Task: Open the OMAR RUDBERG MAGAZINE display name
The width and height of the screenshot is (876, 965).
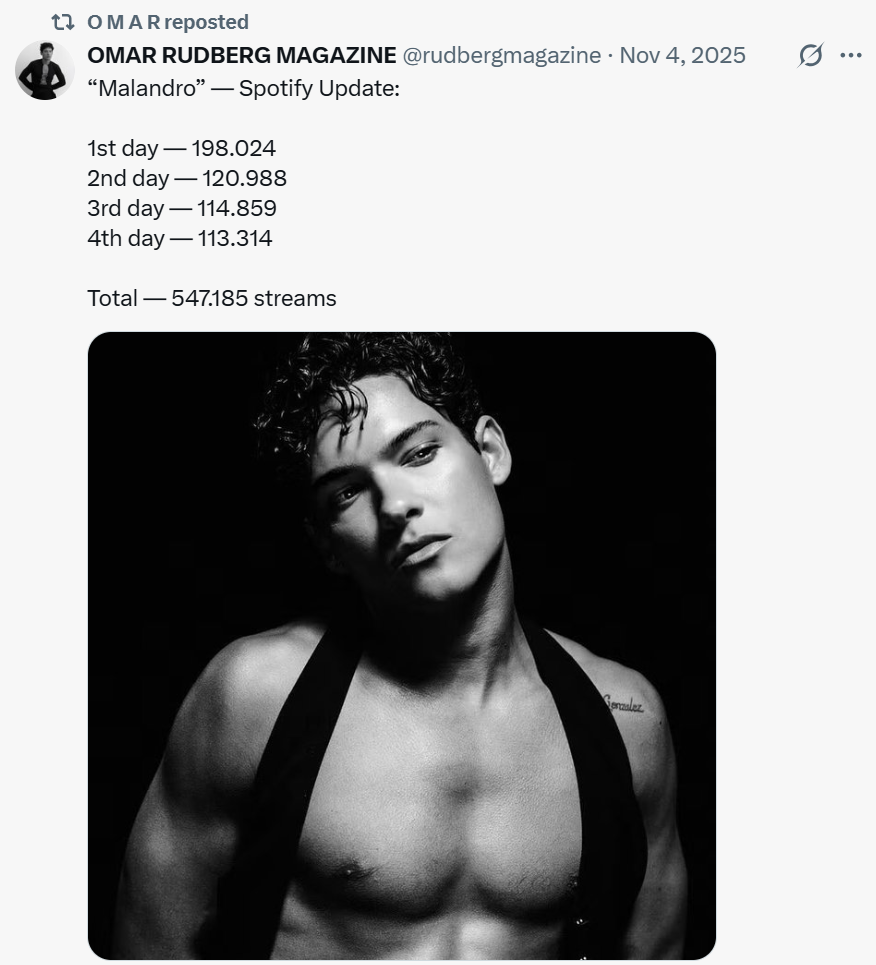Action: point(242,55)
